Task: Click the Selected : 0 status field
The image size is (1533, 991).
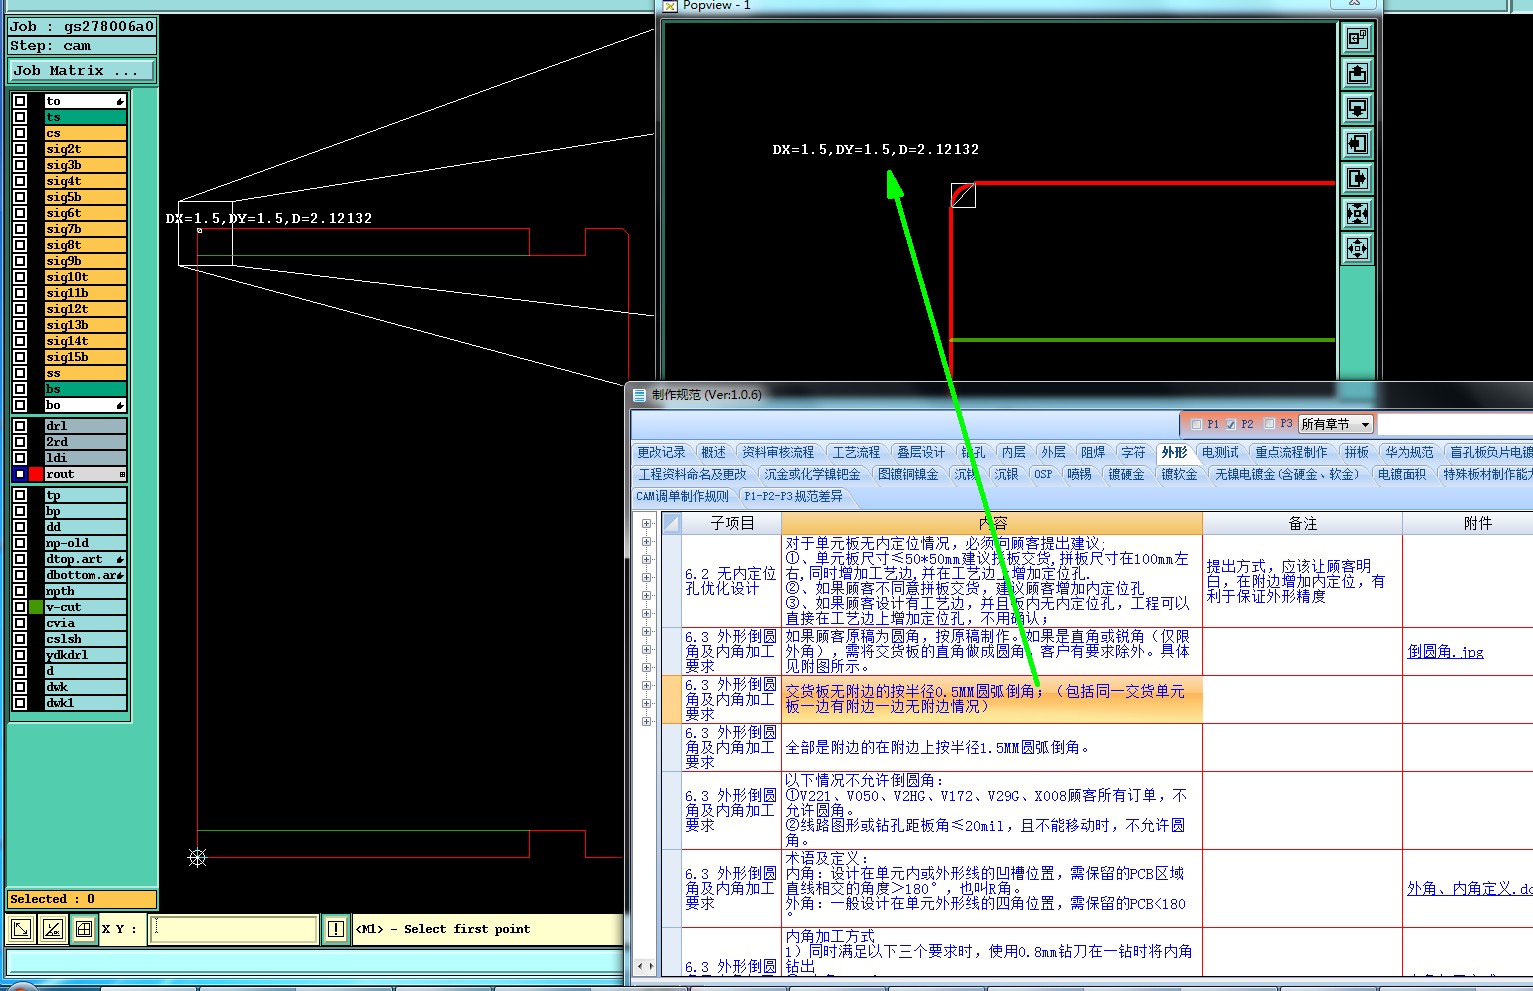Action: tap(82, 899)
